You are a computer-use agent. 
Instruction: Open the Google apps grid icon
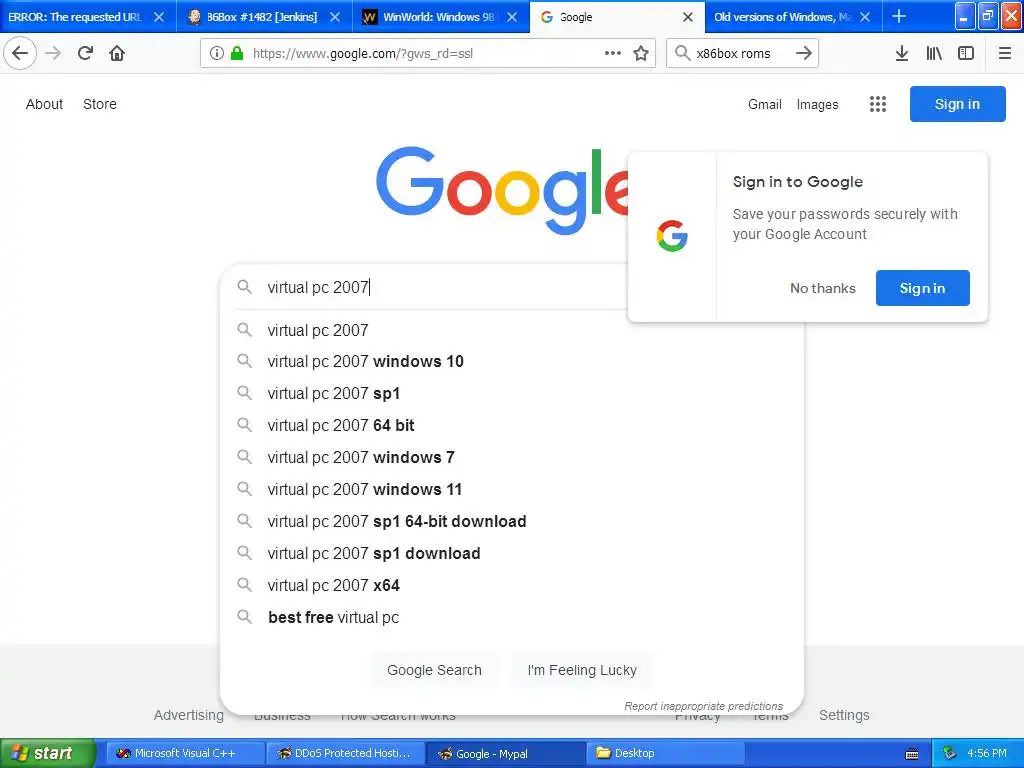(878, 104)
